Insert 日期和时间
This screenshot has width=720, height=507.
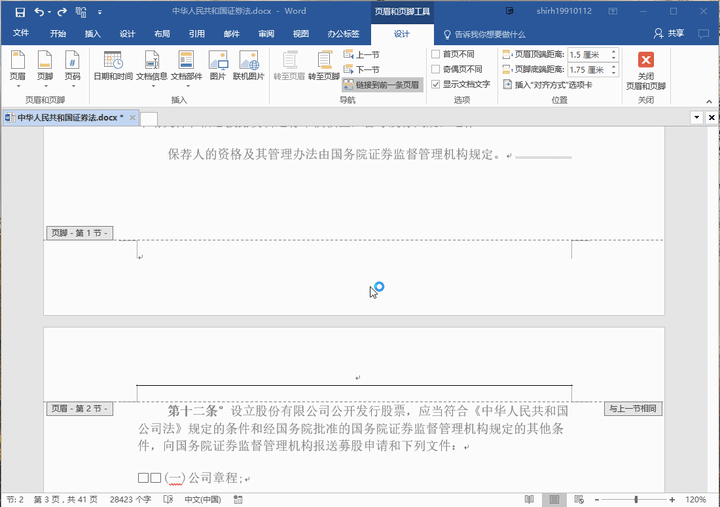tap(113, 66)
